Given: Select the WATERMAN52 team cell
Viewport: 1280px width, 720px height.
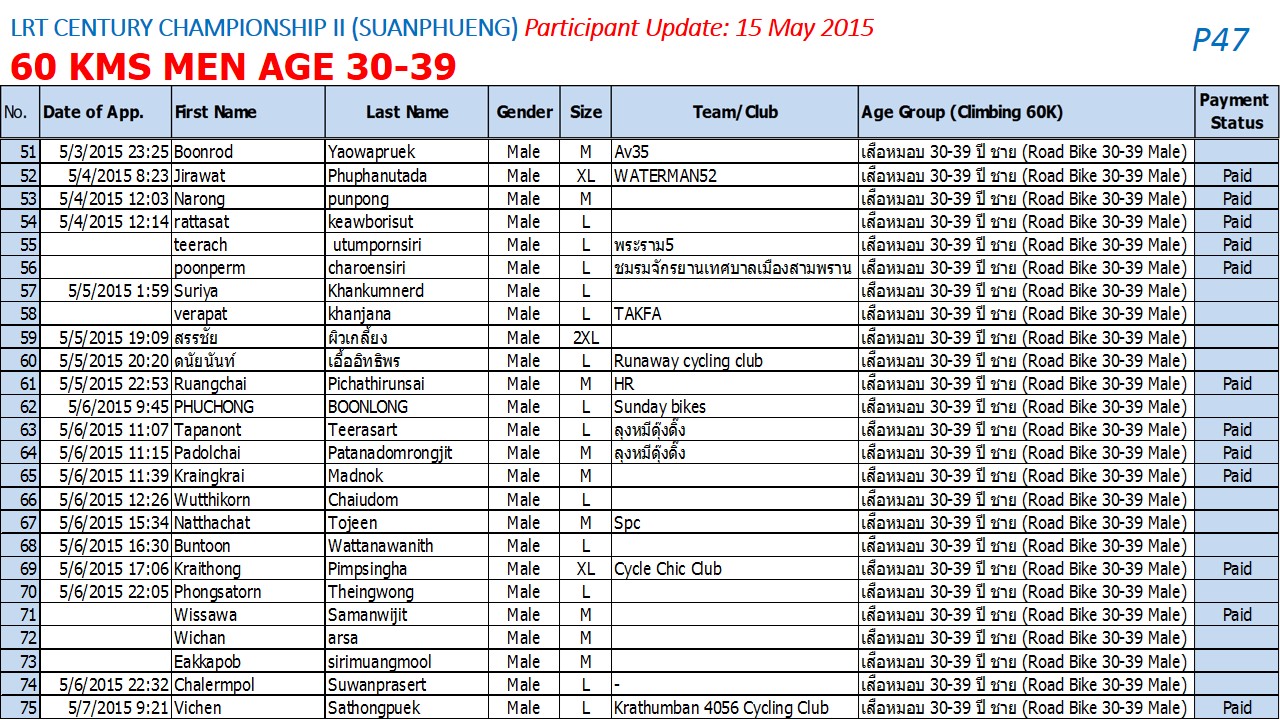Looking at the screenshot, I should (735, 176).
